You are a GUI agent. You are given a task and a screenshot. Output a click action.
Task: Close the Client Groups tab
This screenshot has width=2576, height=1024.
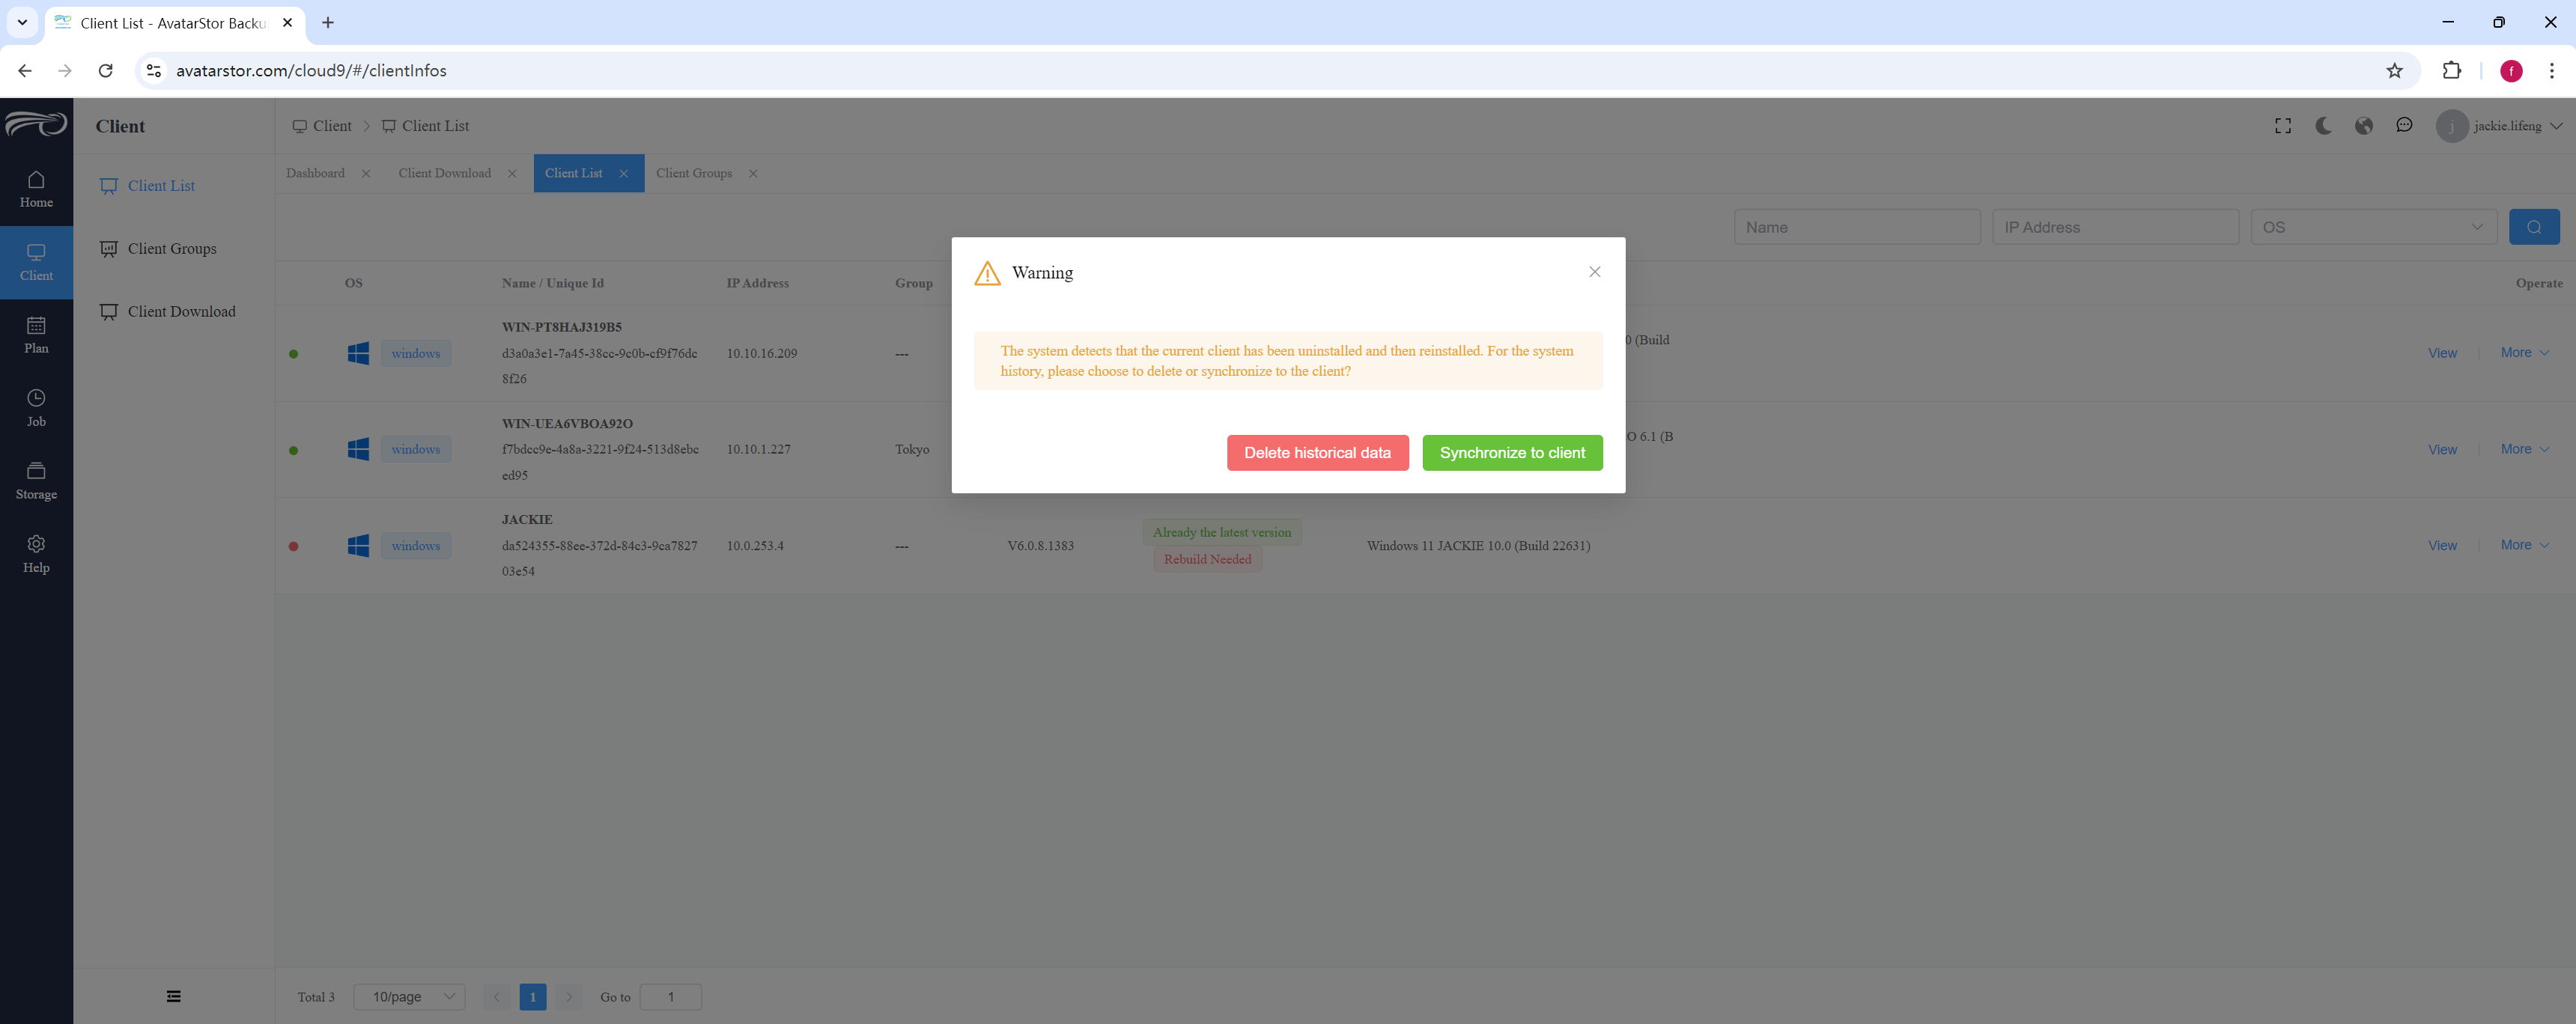753,174
